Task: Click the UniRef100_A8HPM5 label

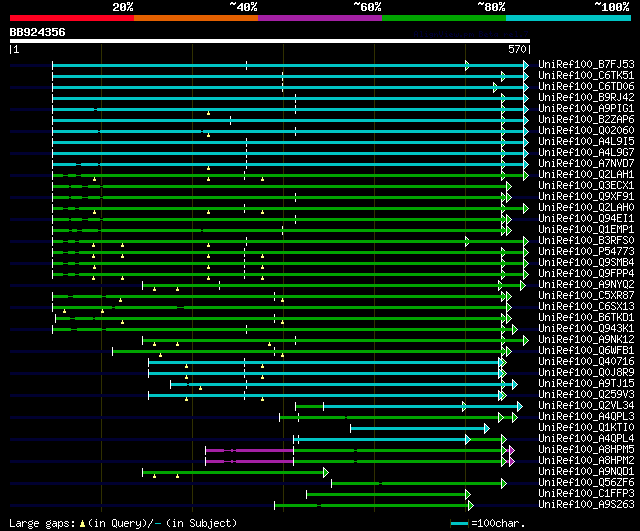Action: (586, 450)
